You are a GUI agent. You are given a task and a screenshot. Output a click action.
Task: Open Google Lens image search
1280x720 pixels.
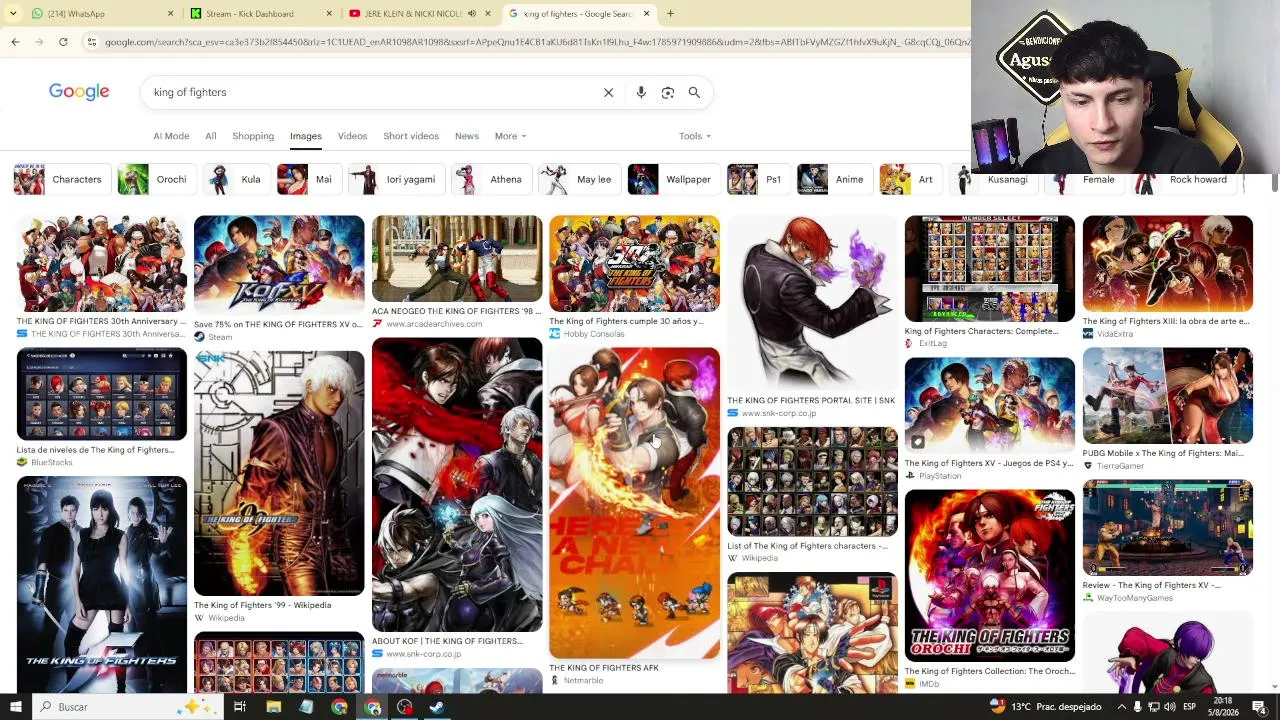click(x=668, y=93)
